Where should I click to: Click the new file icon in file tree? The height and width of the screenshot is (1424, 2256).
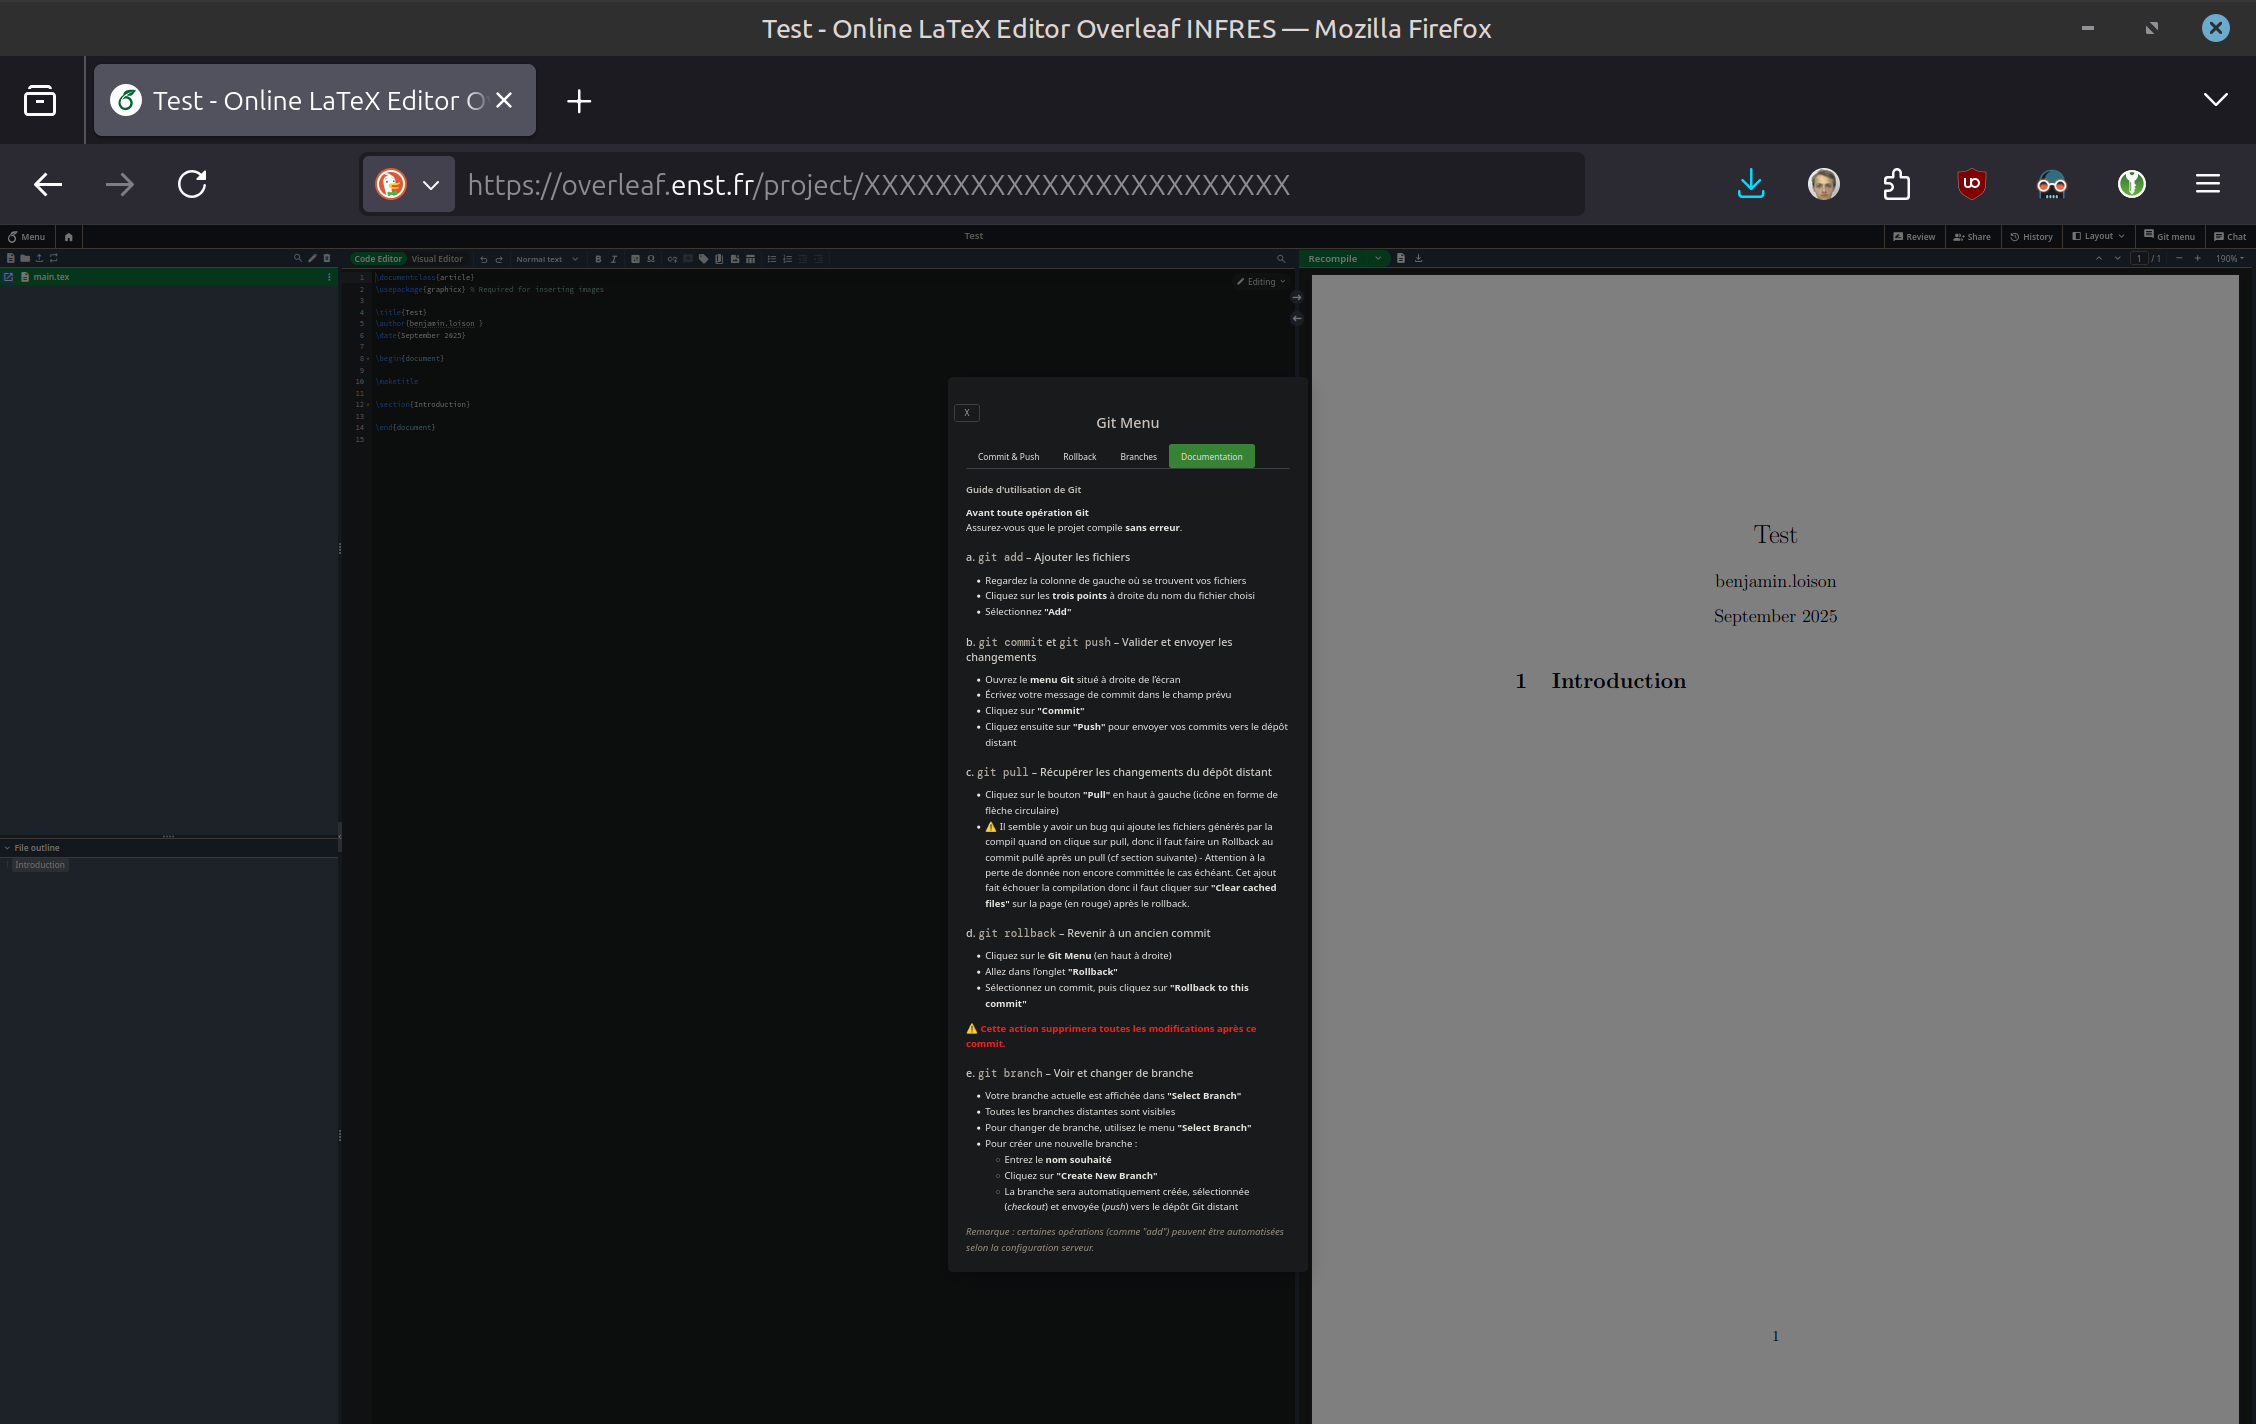click(x=11, y=258)
